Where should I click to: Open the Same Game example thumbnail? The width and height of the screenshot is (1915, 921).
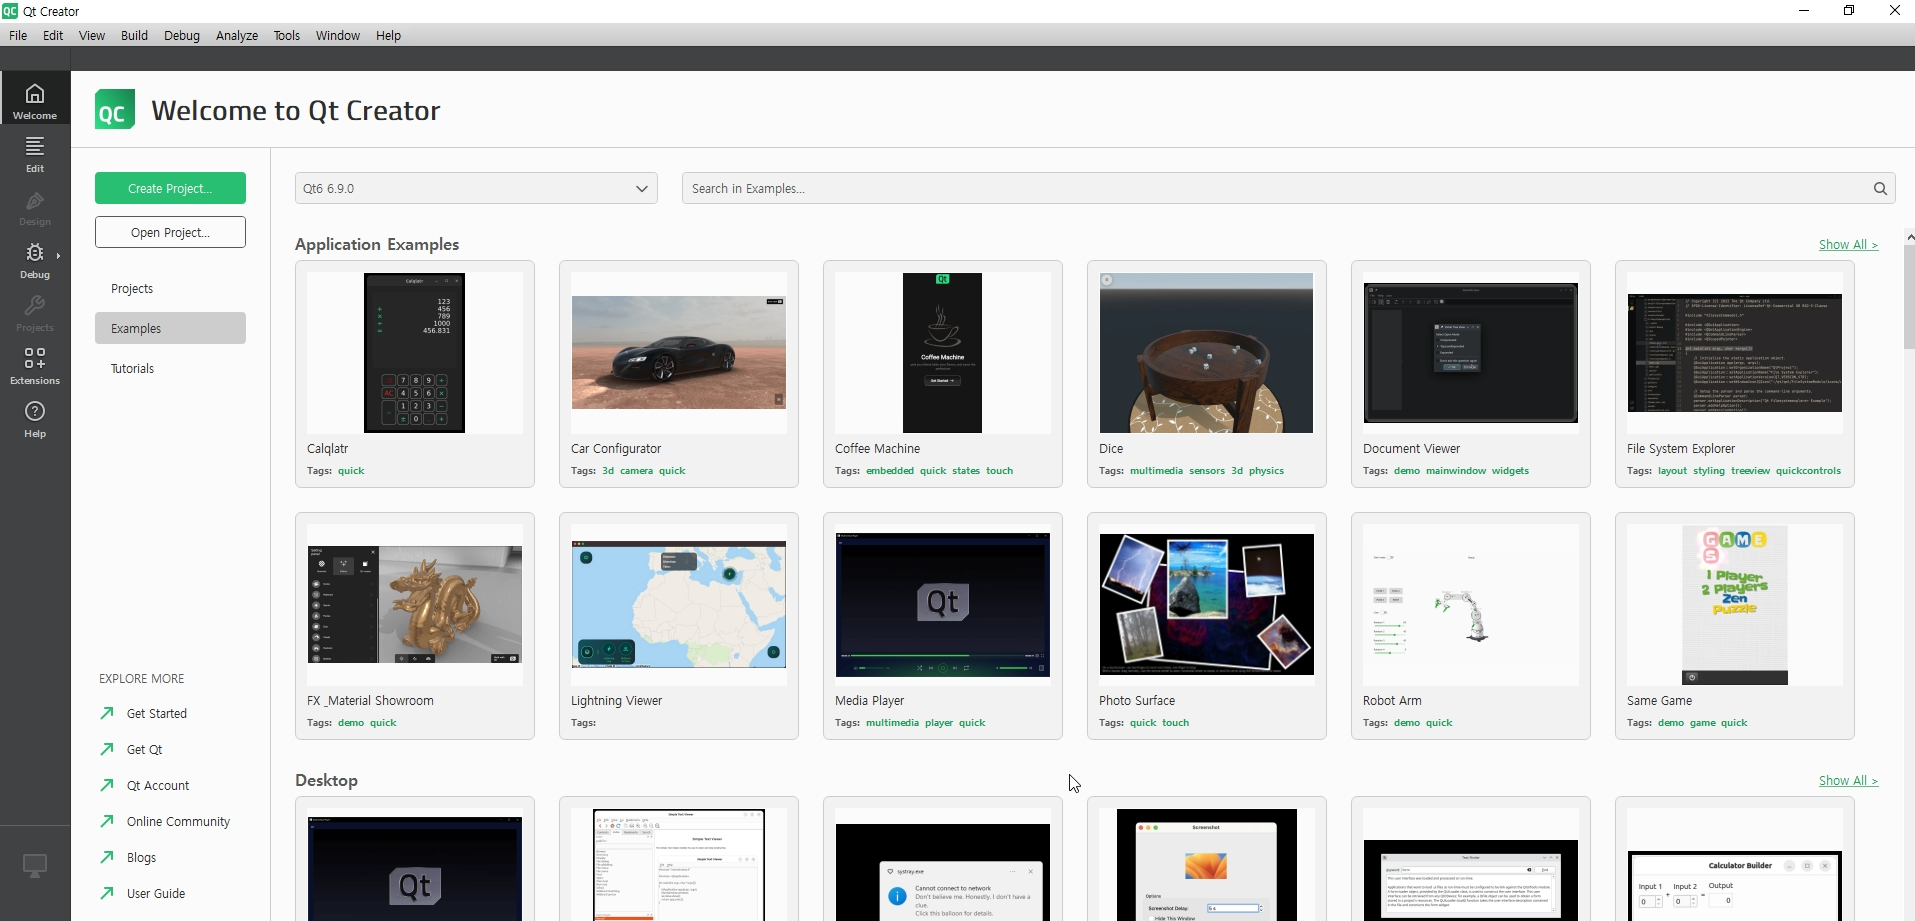[x=1735, y=605]
